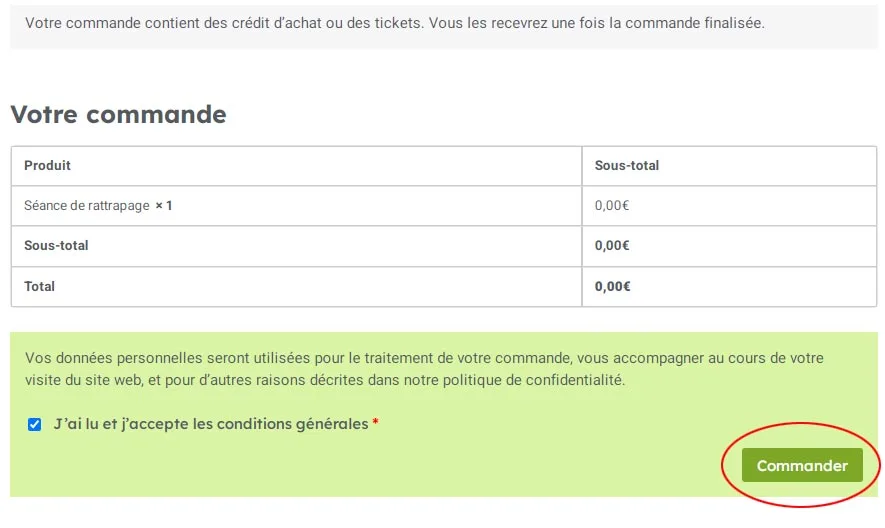Viewport: 885px width, 528px height.
Task: Select the "Séance de rattrapage" product name
Action: pos(87,206)
